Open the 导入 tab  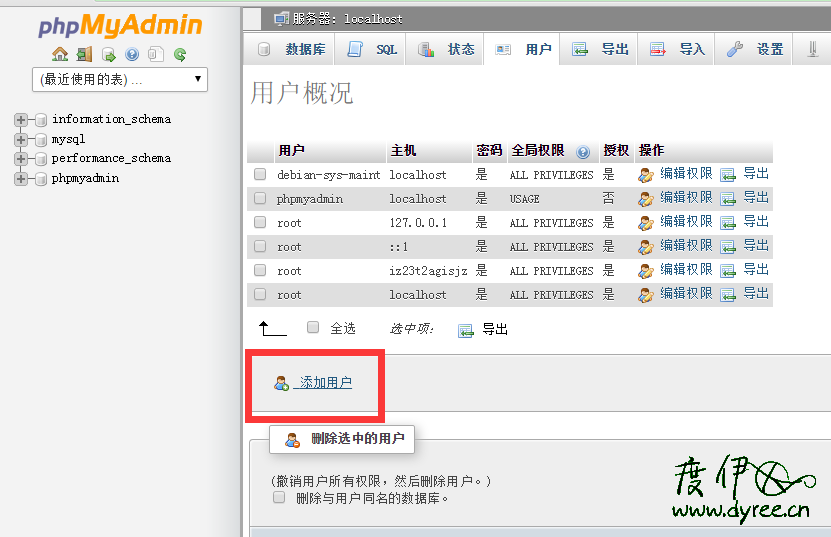[677, 49]
